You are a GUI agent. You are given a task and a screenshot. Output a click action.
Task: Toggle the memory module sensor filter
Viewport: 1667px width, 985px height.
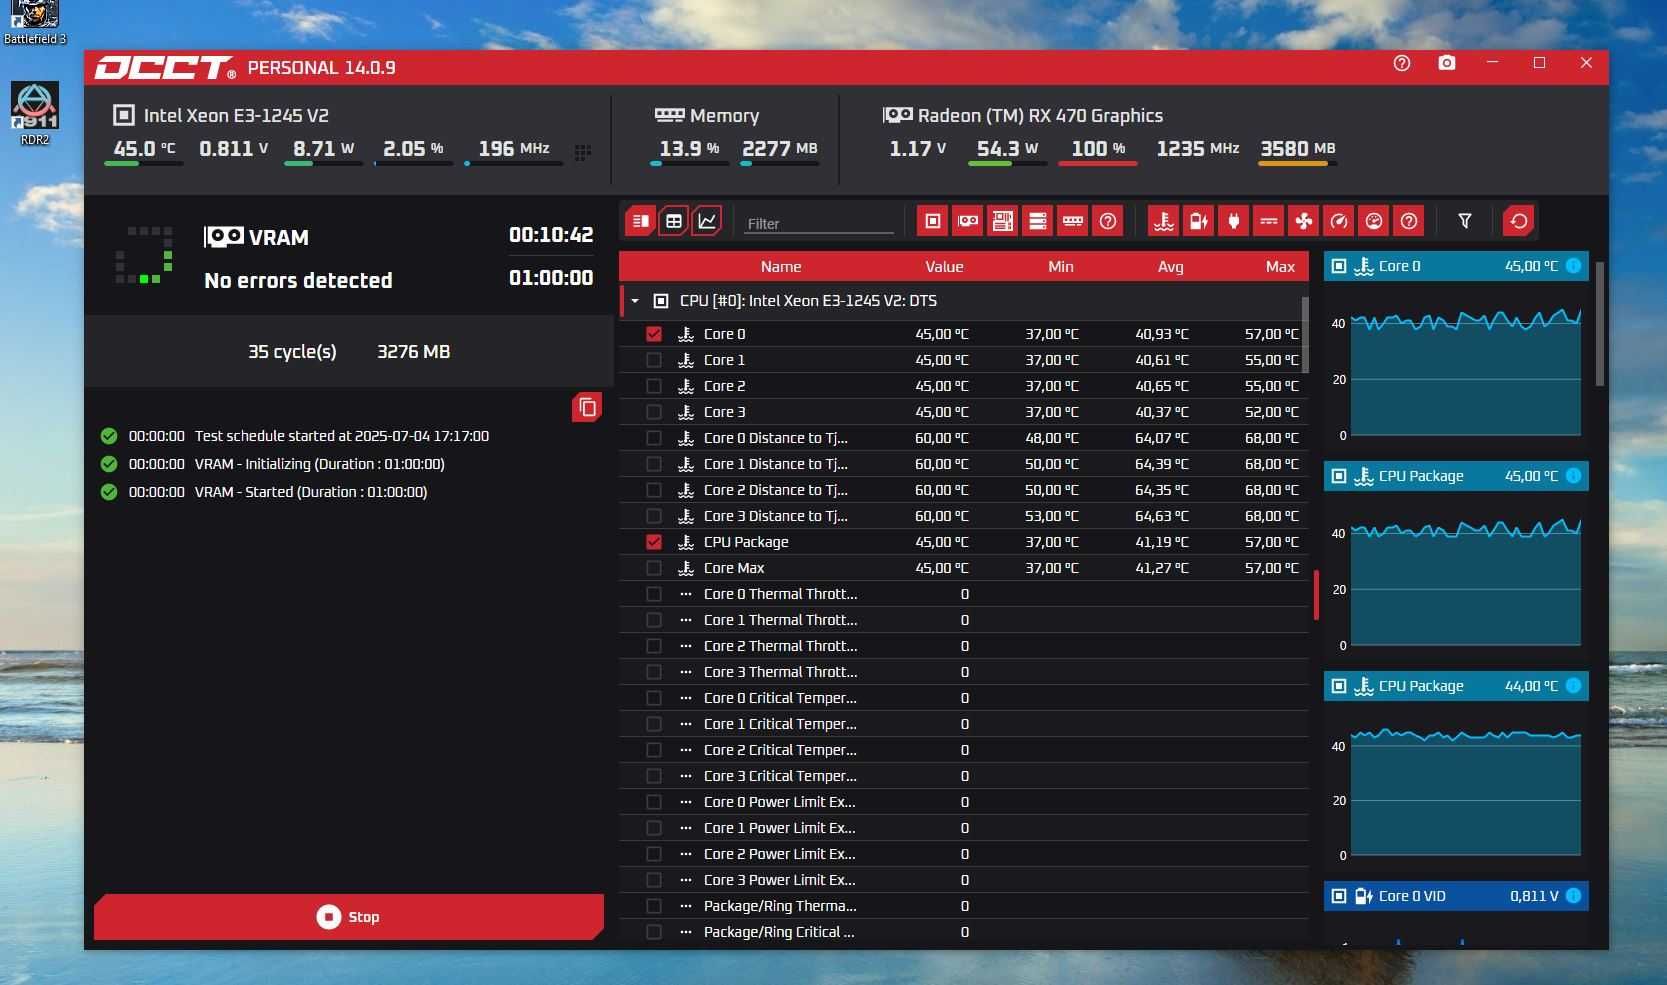pyautogui.click(x=1073, y=221)
